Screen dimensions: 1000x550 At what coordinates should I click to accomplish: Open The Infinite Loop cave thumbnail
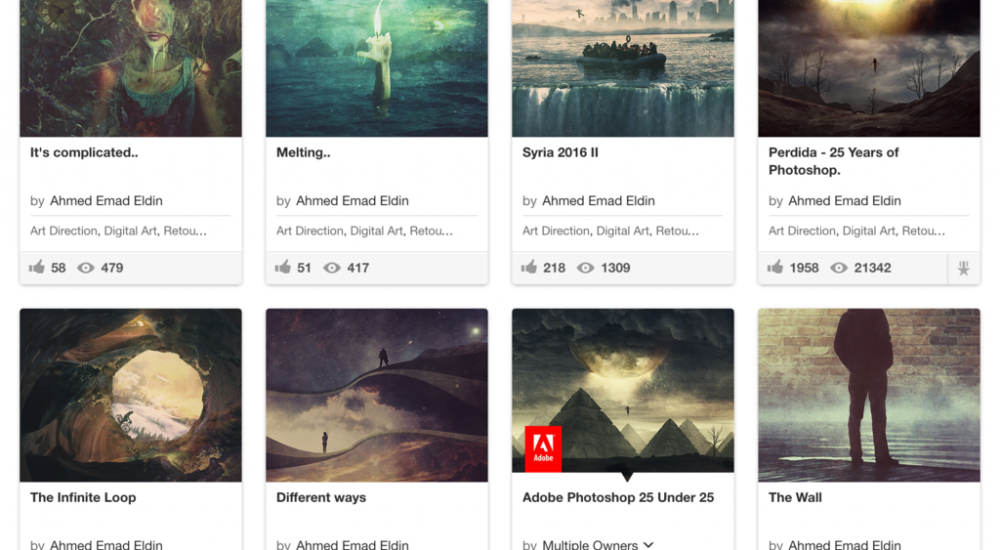131,395
